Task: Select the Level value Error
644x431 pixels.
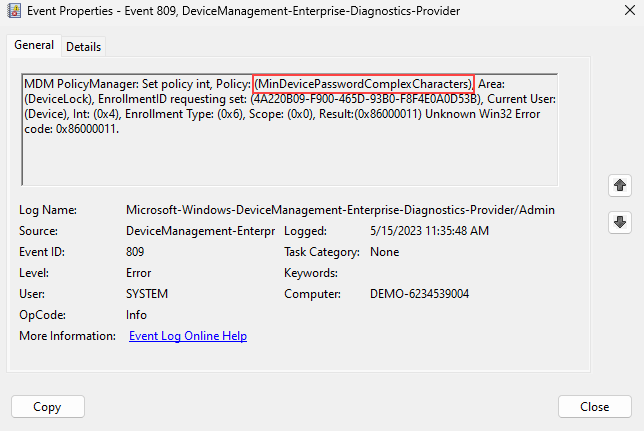Action: tap(141, 273)
